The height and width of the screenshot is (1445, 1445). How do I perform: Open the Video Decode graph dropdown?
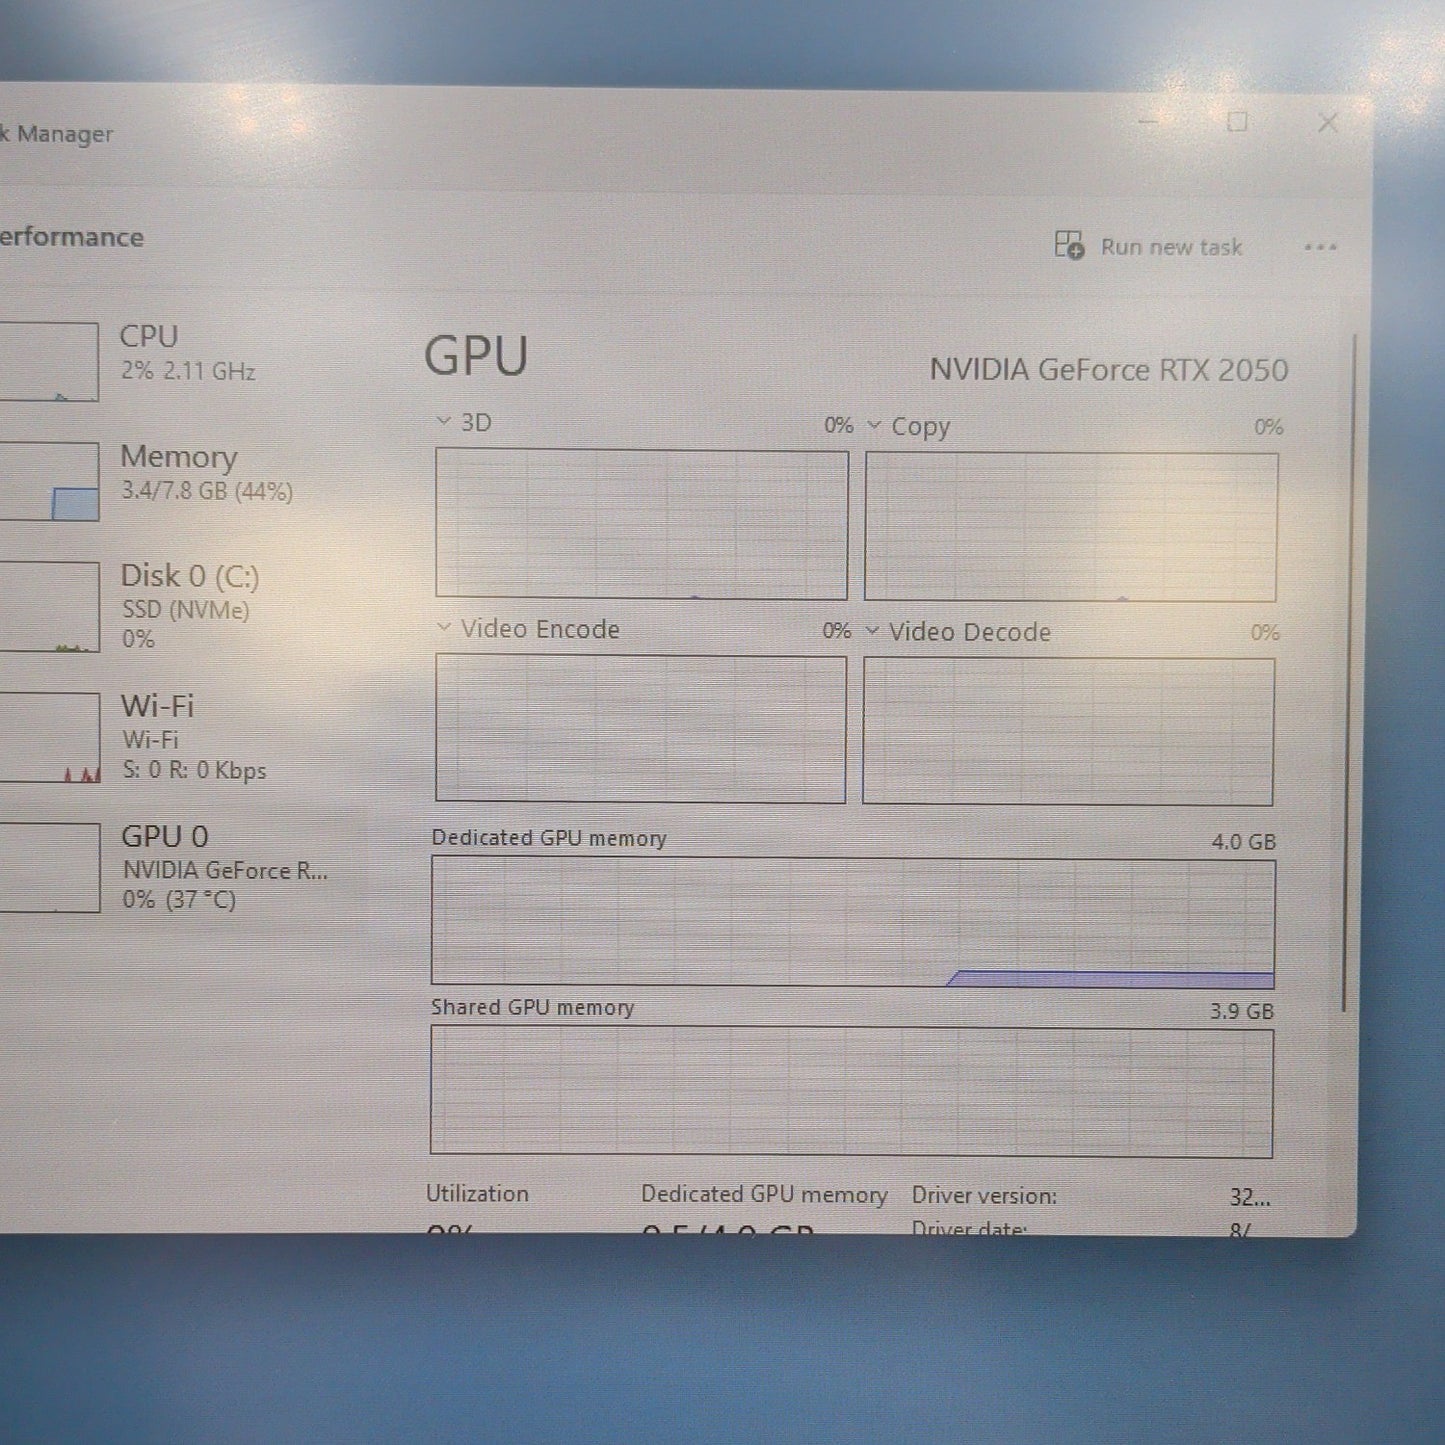pyautogui.click(x=872, y=631)
